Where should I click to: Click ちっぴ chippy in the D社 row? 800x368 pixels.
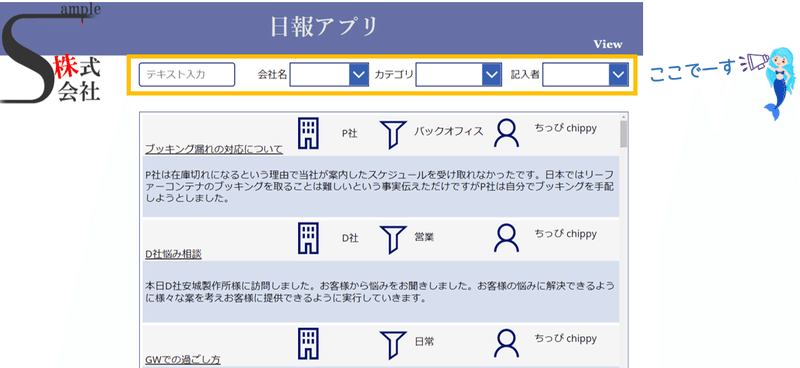565,234
